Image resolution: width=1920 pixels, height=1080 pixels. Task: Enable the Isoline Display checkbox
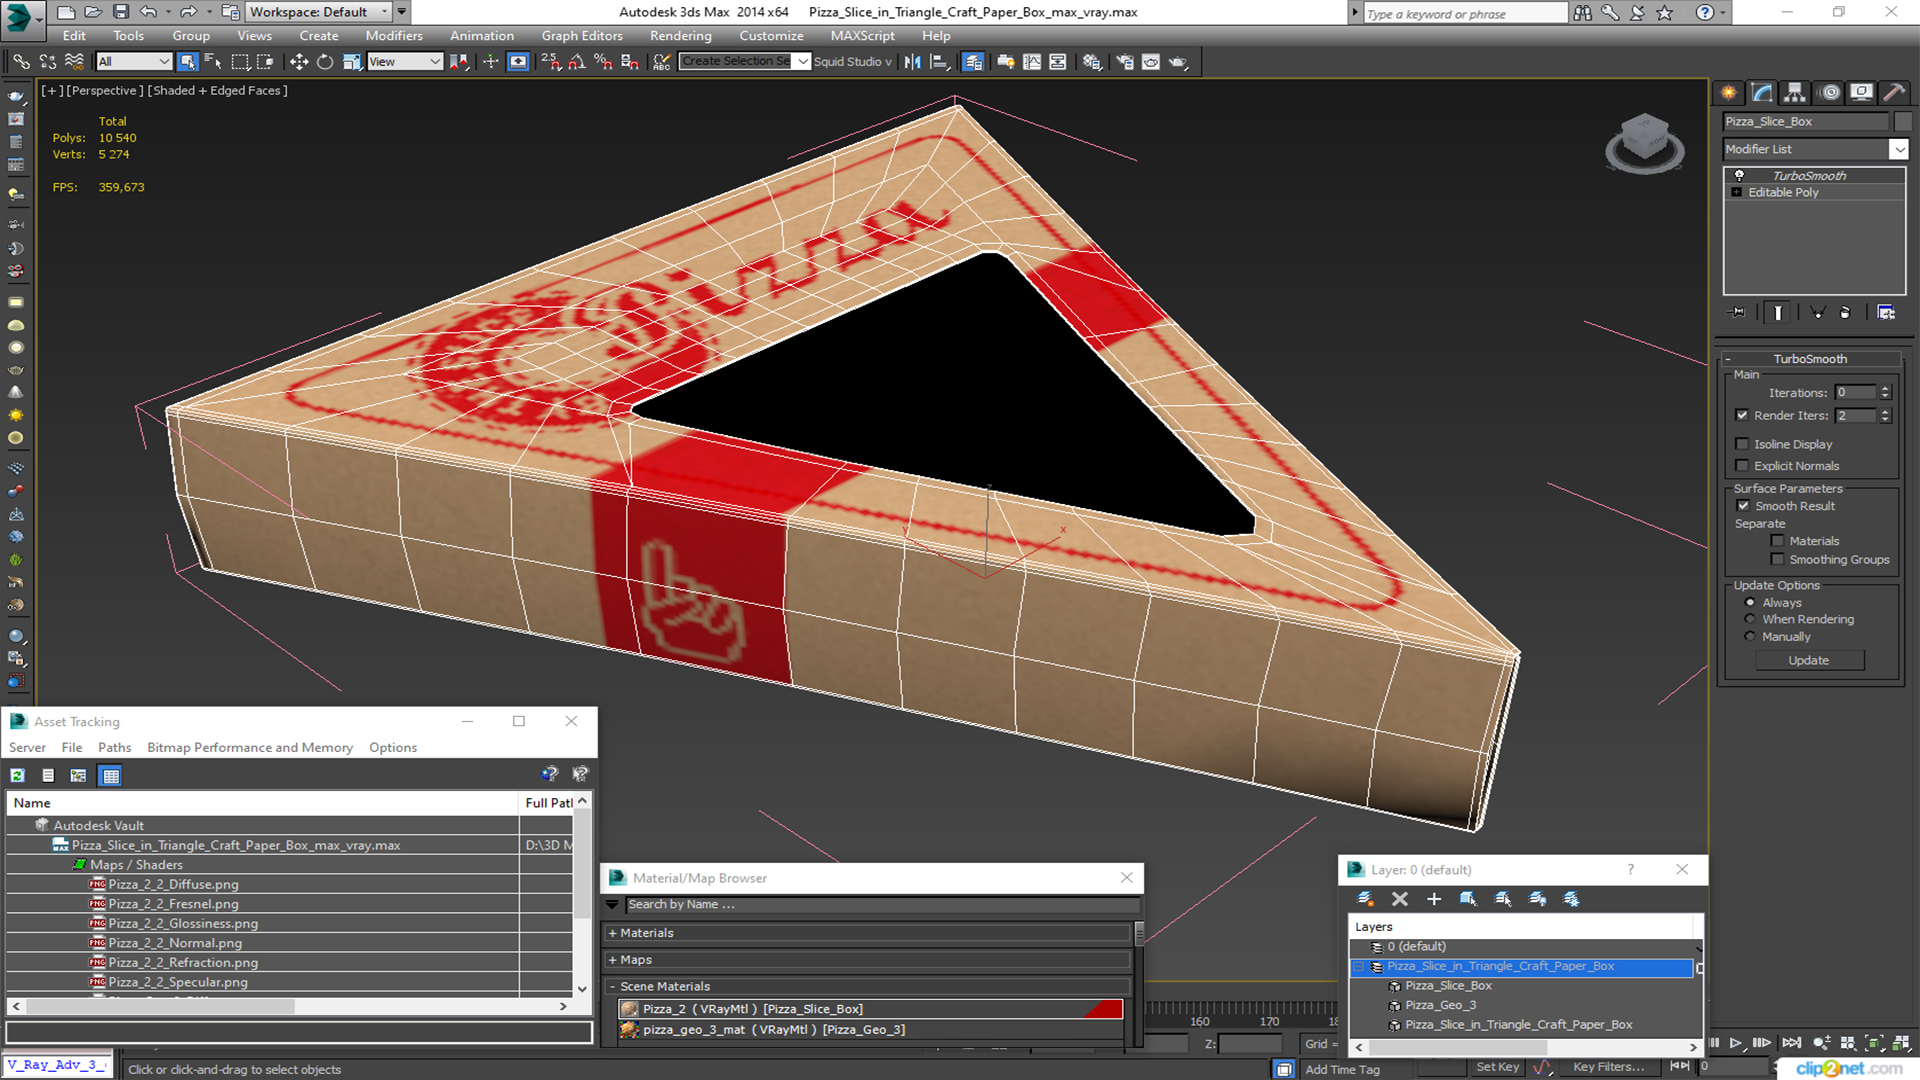click(x=1743, y=444)
